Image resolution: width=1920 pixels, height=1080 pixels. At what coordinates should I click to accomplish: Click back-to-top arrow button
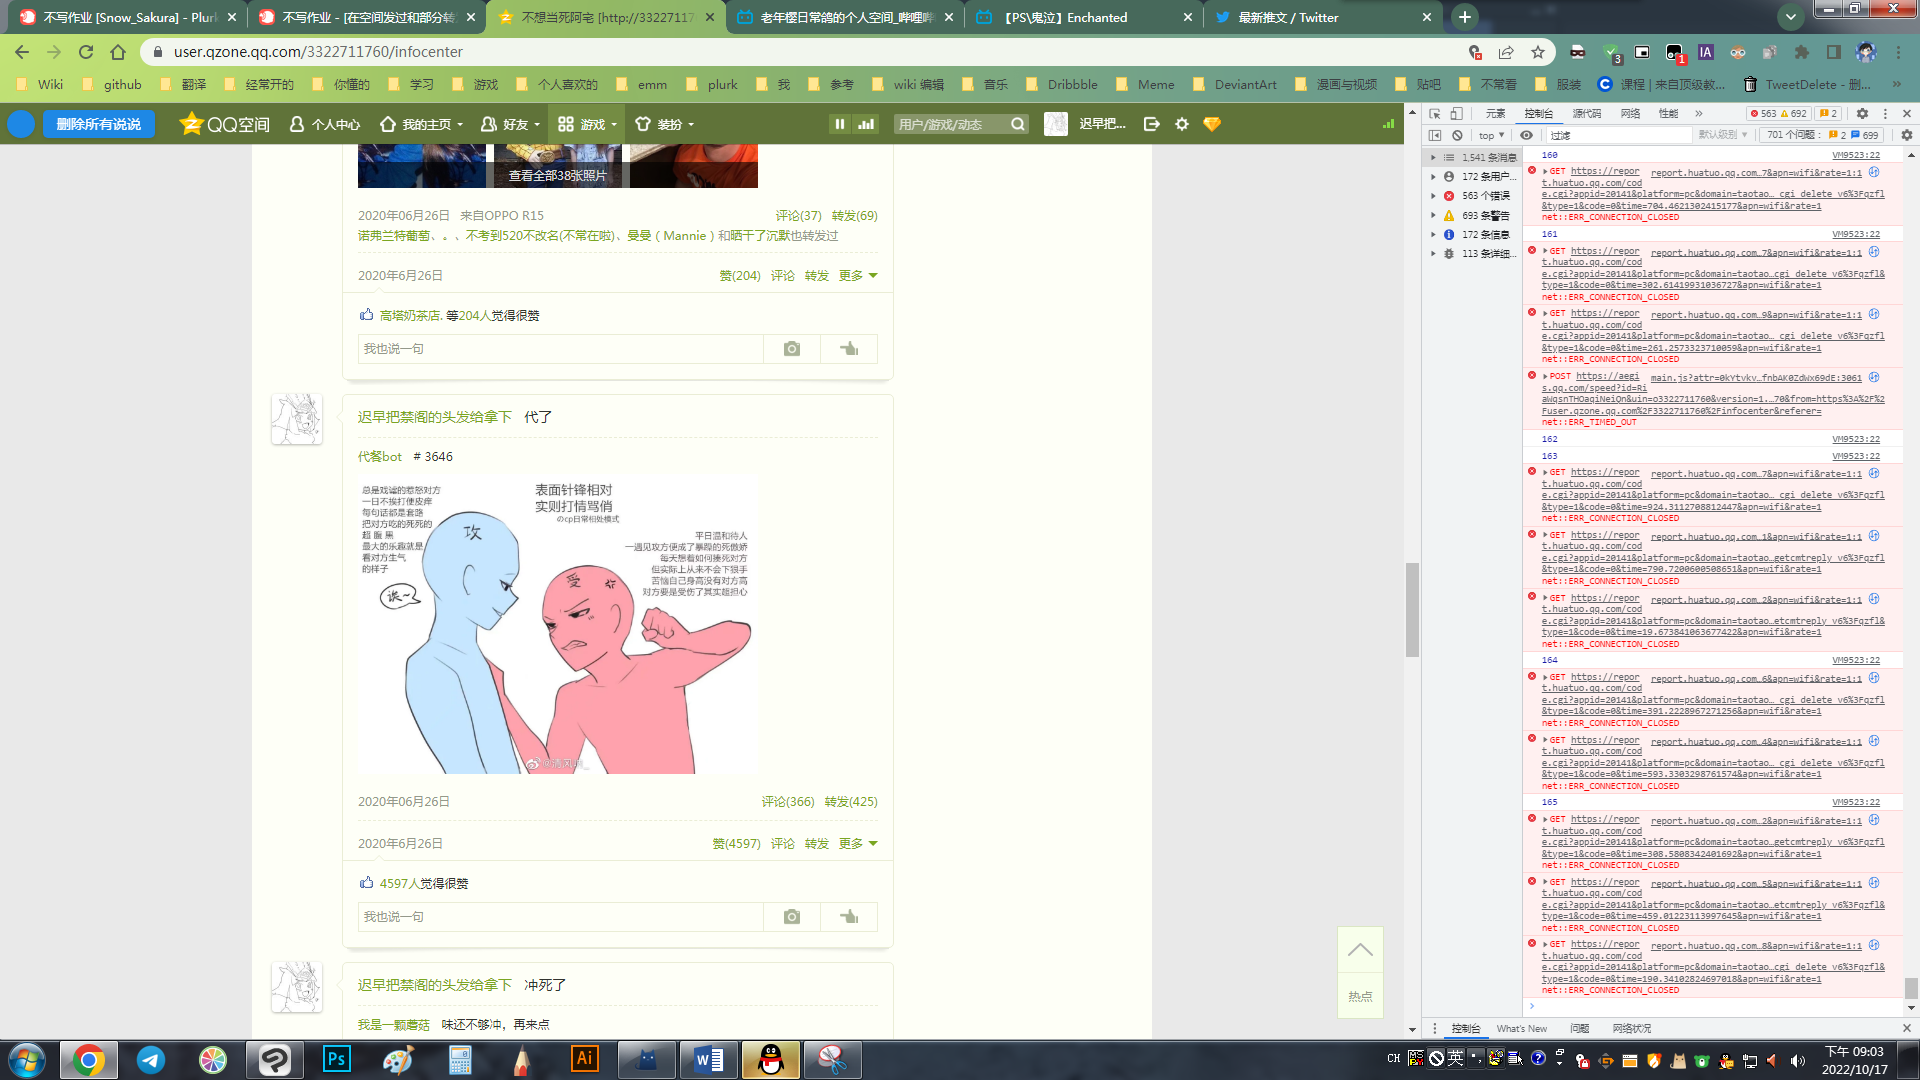(x=1360, y=950)
